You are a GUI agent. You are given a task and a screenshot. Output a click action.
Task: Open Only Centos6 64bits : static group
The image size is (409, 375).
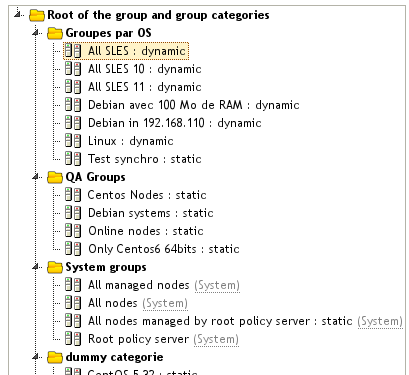pos(164,249)
